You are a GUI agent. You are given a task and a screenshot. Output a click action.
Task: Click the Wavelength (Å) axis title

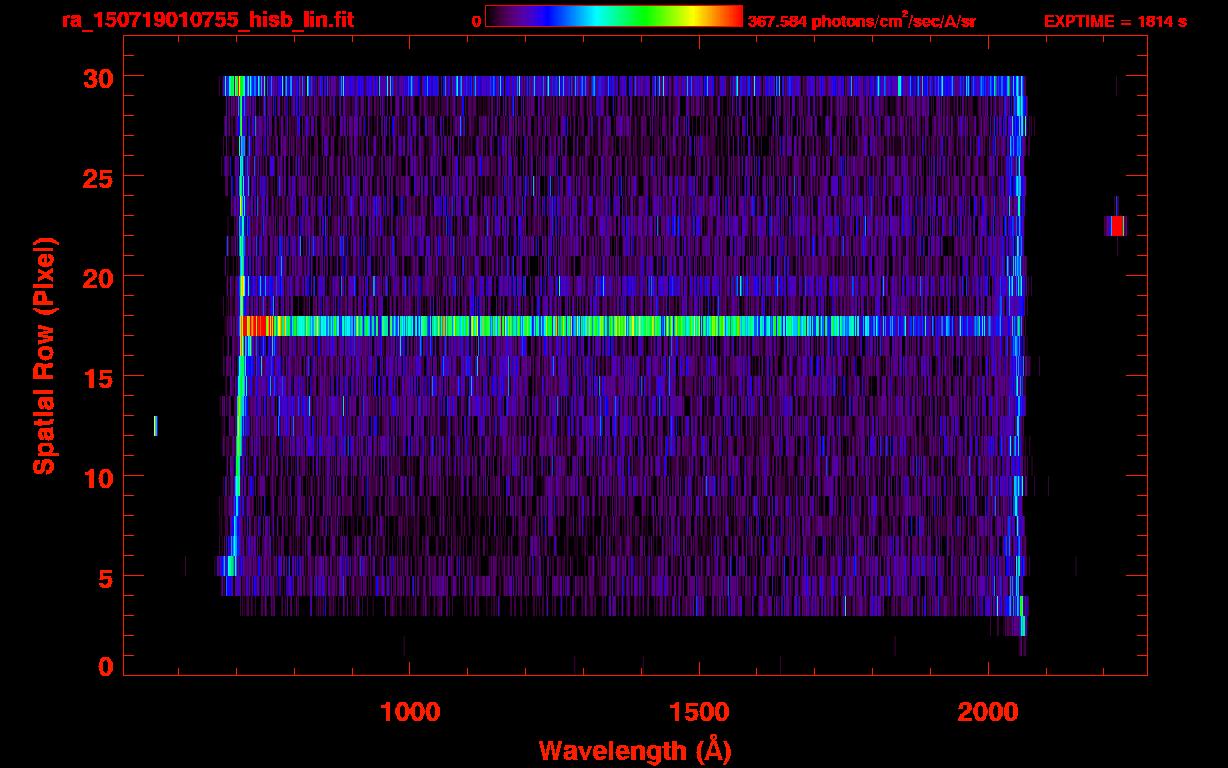point(635,750)
